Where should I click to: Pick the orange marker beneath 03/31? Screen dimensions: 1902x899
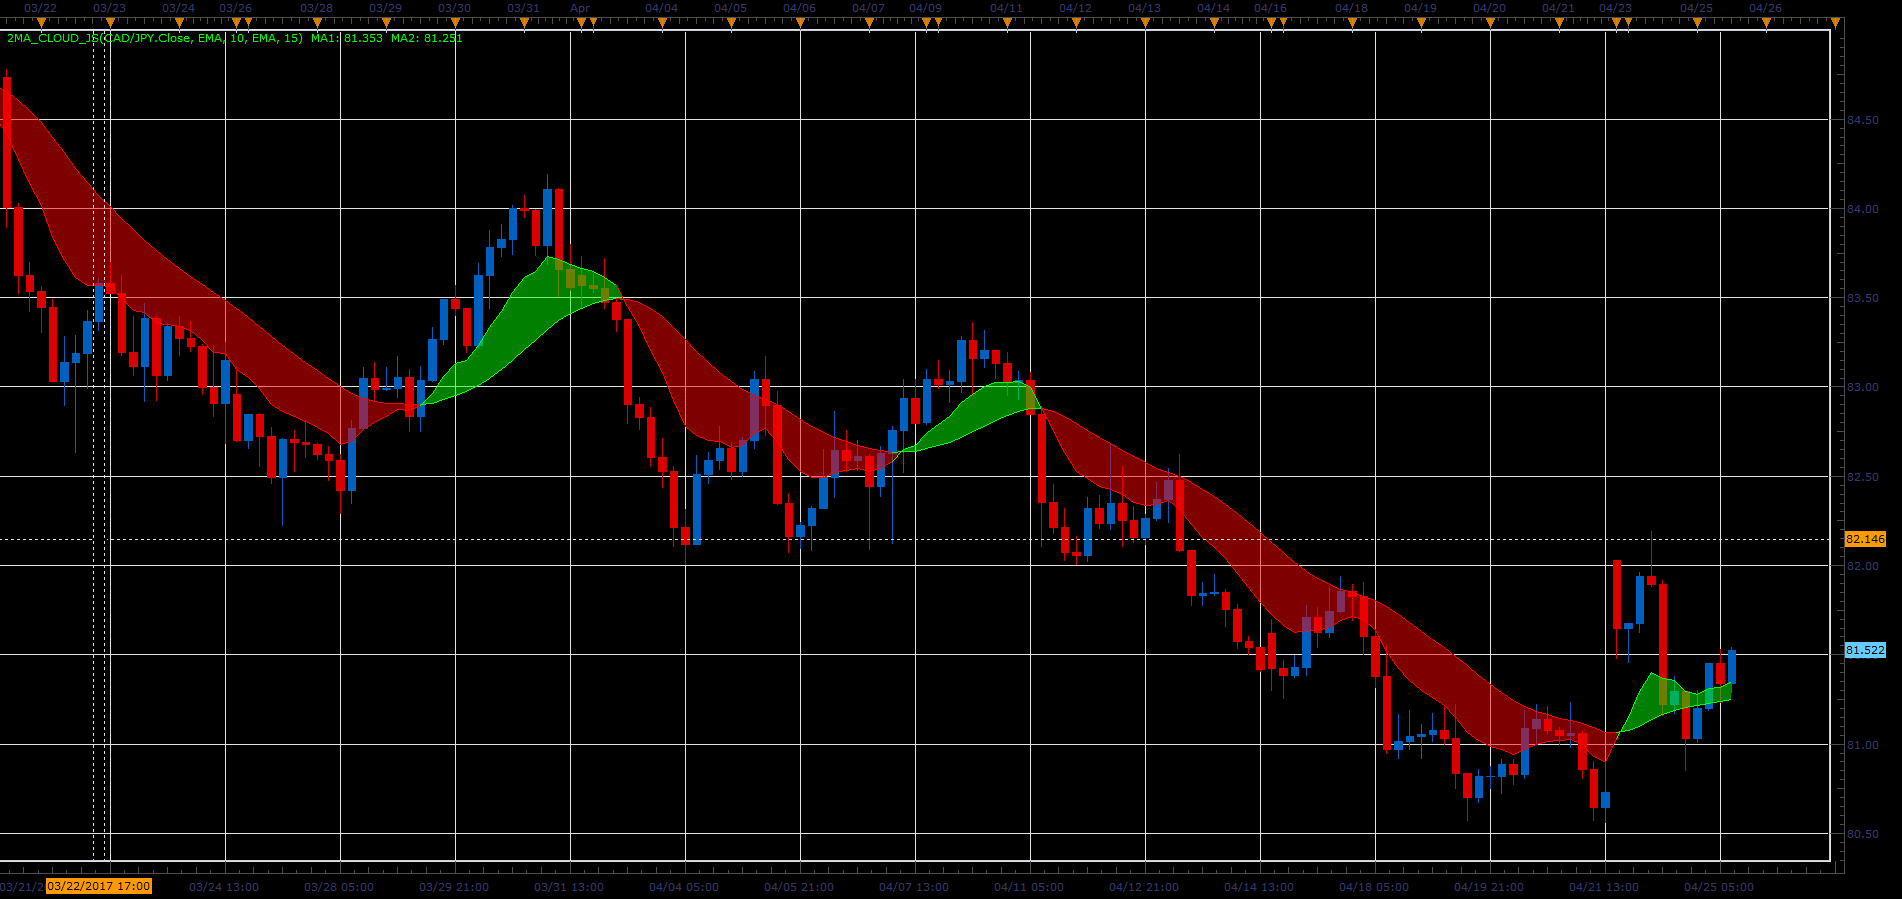523,22
